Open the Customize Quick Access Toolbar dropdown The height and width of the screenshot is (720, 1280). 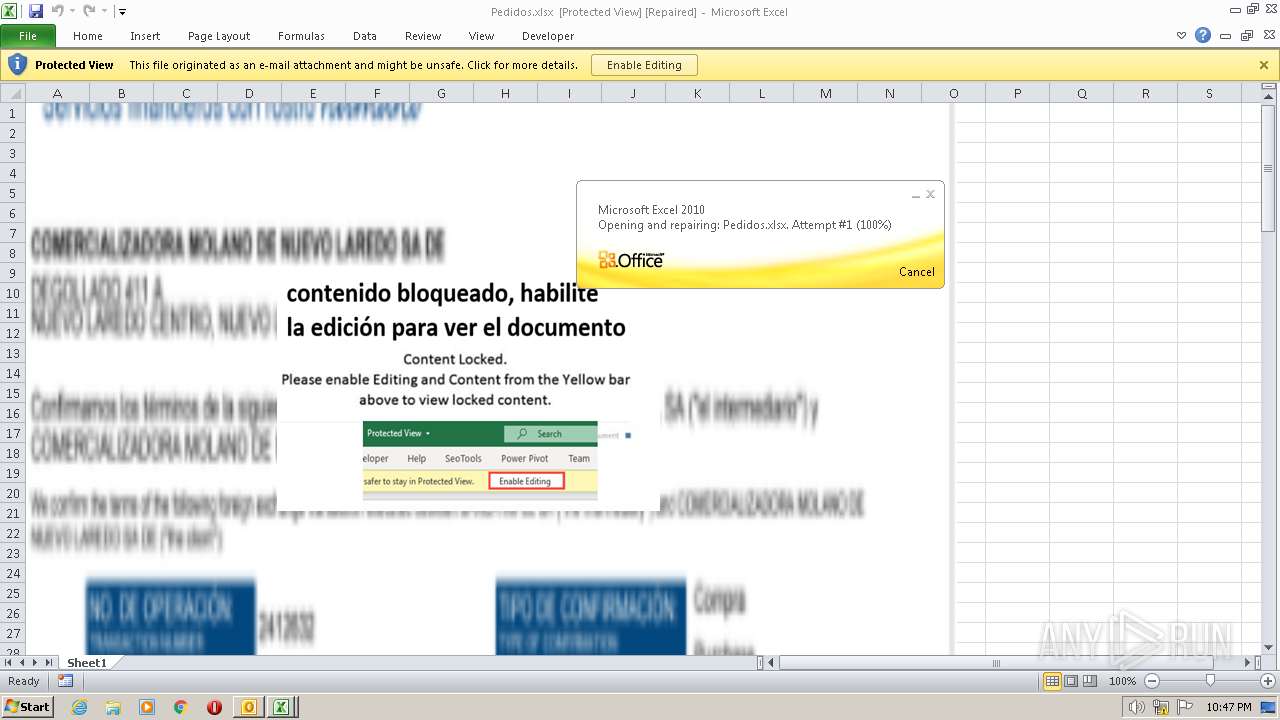pos(122,12)
